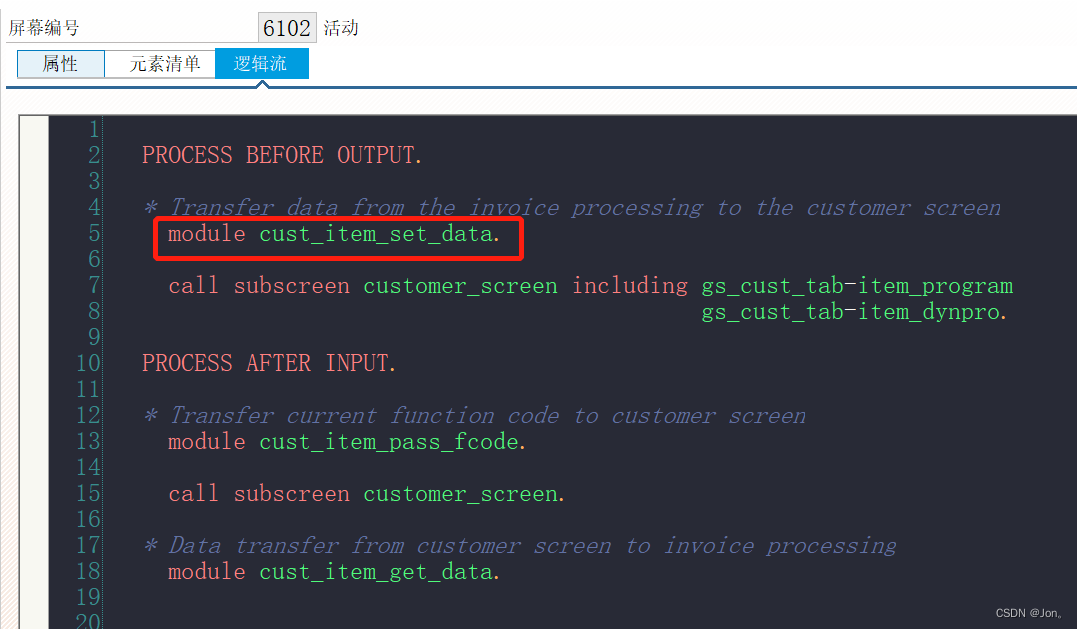
Task: Click line number 13 in the gutter
Action: point(88,442)
